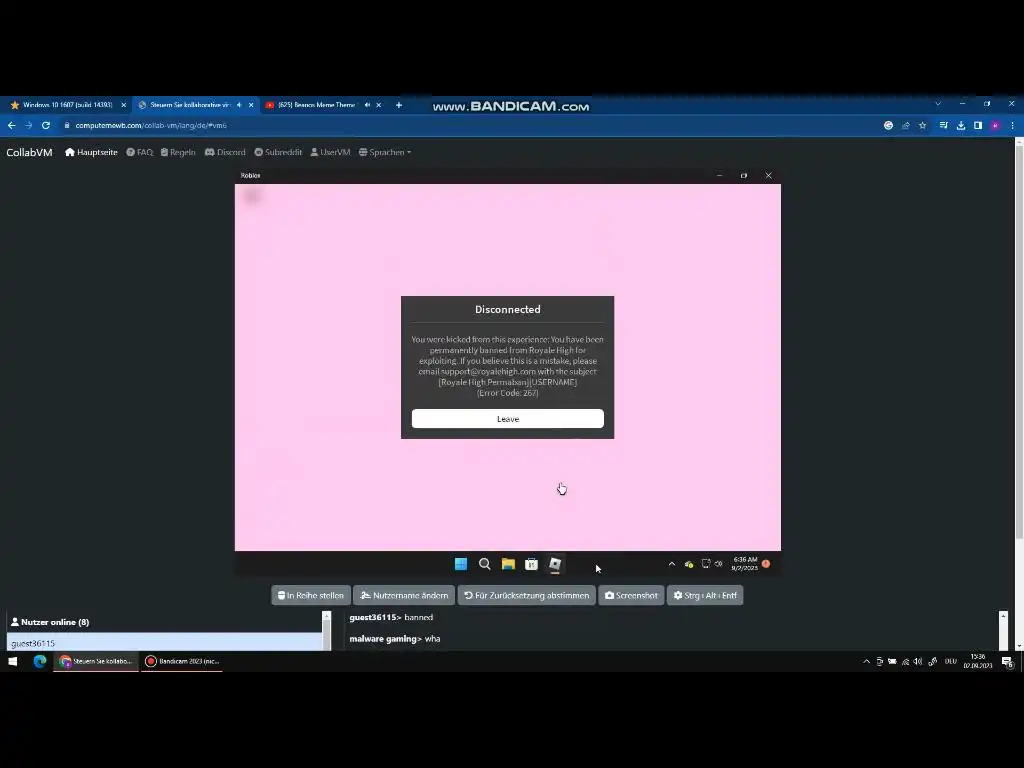Screen dimensions: 1024x768
Task: Mute audio on the YouTube tab
Action: click(x=367, y=105)
